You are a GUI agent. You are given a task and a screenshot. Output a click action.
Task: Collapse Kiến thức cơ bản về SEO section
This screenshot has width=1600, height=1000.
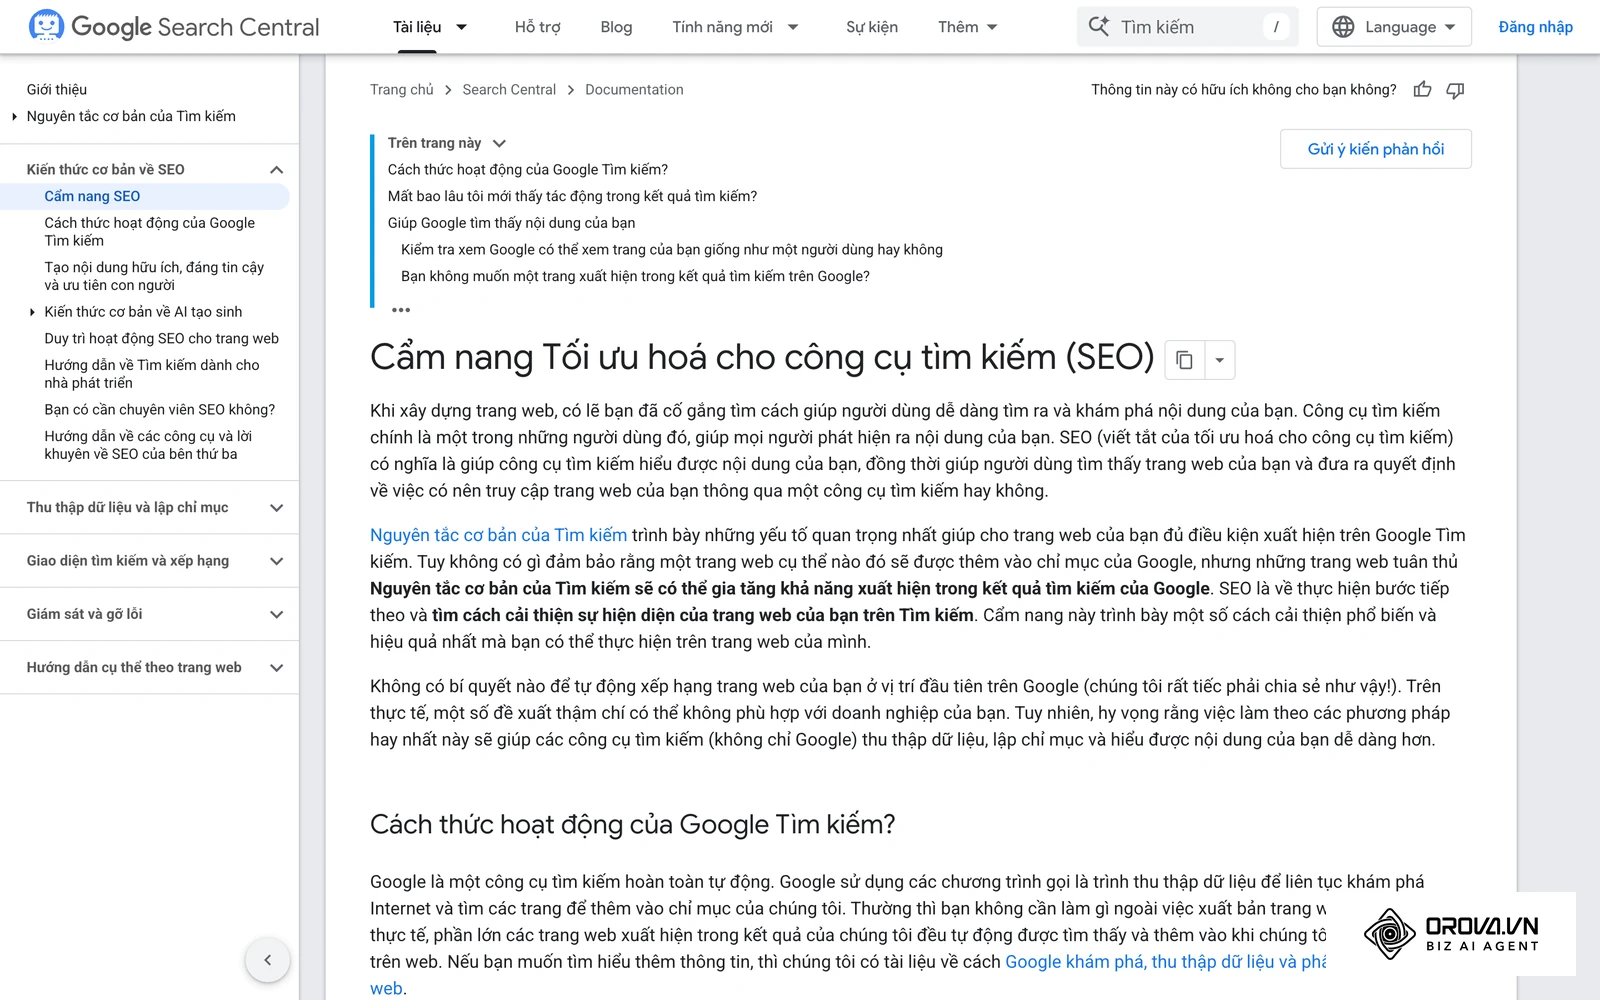tap(277, 170)
